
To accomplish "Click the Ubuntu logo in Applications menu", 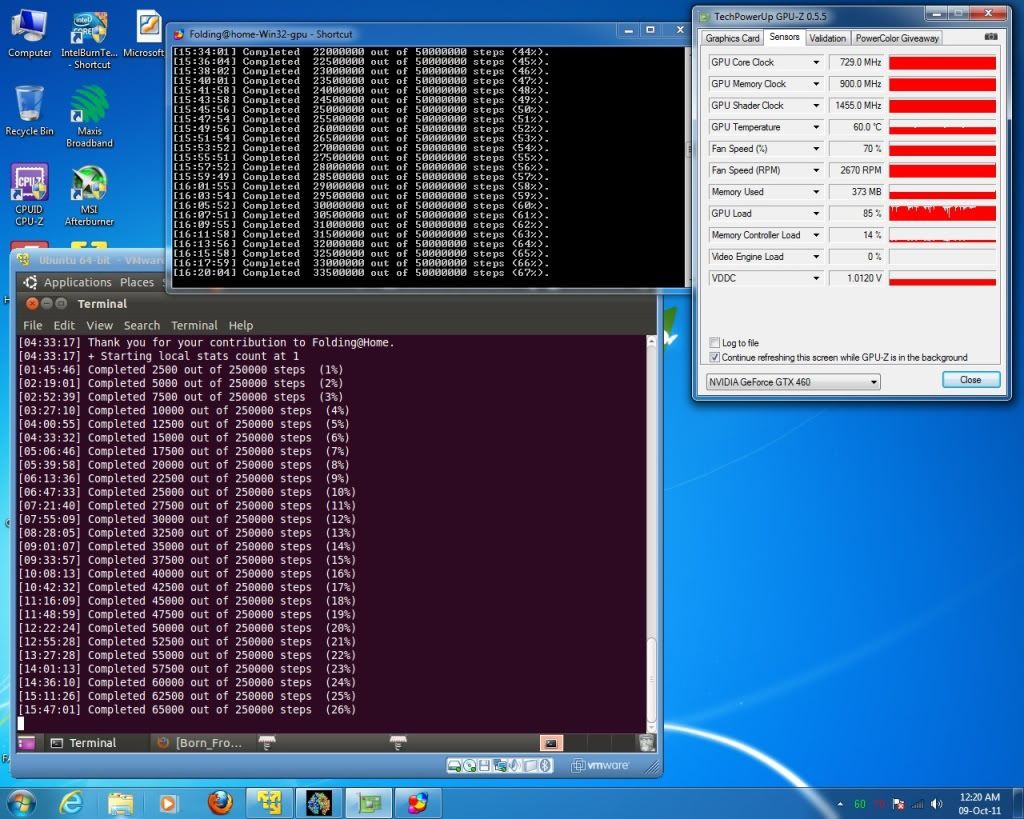I will click(30, 282).
